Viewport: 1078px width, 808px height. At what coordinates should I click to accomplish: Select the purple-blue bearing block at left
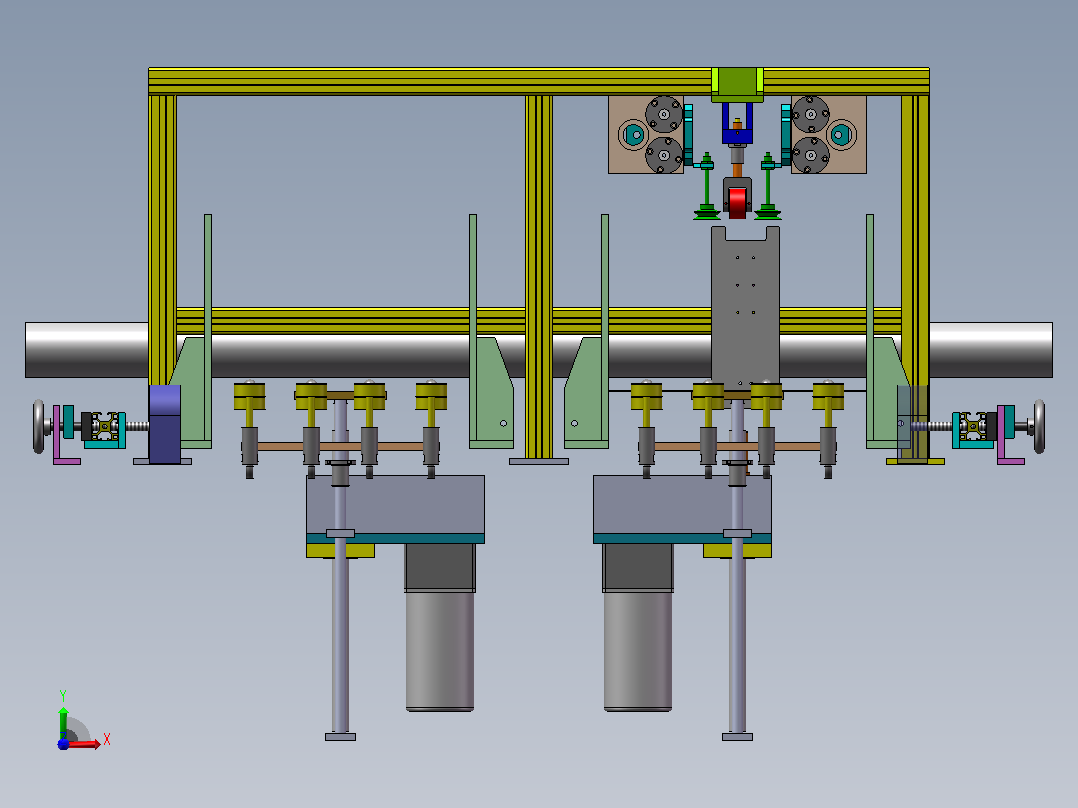coord(165,424)
